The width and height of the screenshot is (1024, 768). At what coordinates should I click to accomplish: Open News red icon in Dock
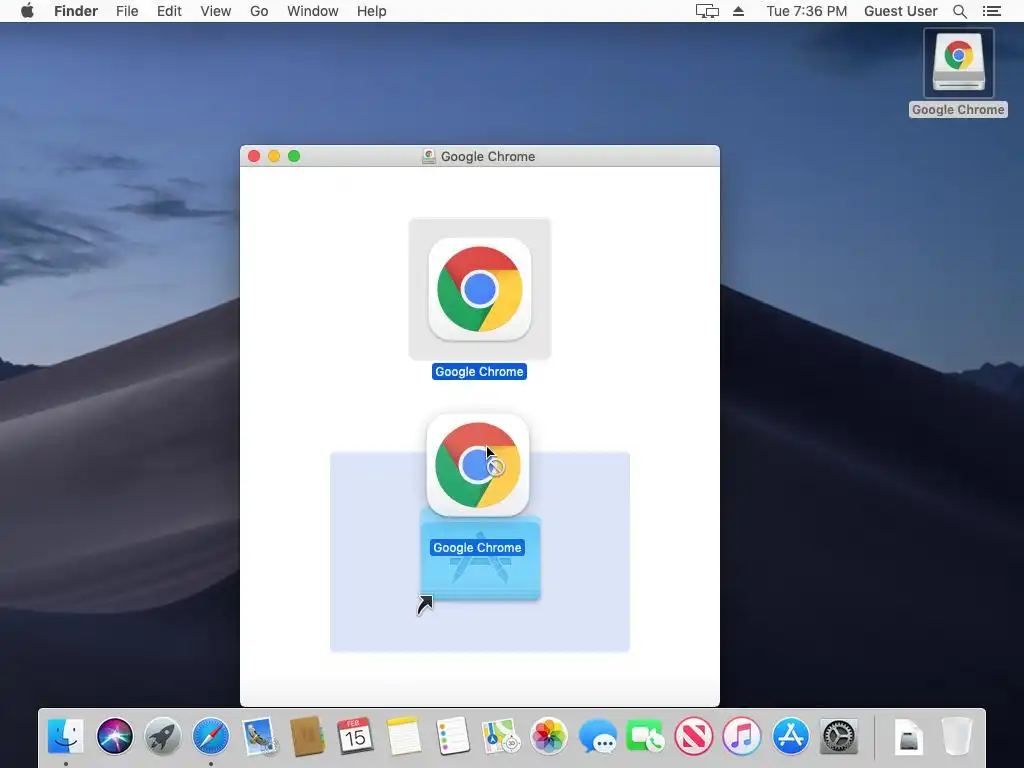tap(694, 736)
